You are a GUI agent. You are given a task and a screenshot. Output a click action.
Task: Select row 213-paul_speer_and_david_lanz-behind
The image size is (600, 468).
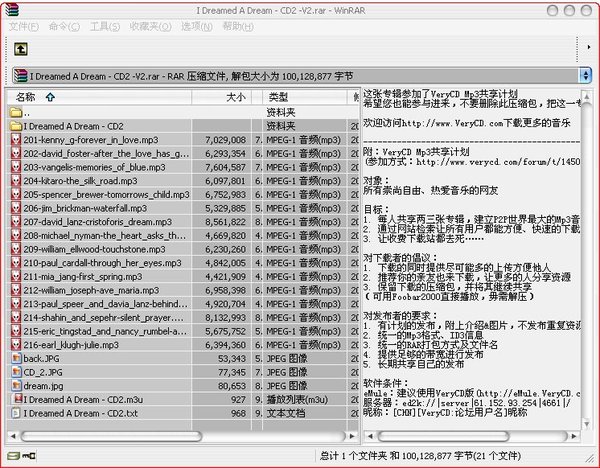tap(183, 304)
